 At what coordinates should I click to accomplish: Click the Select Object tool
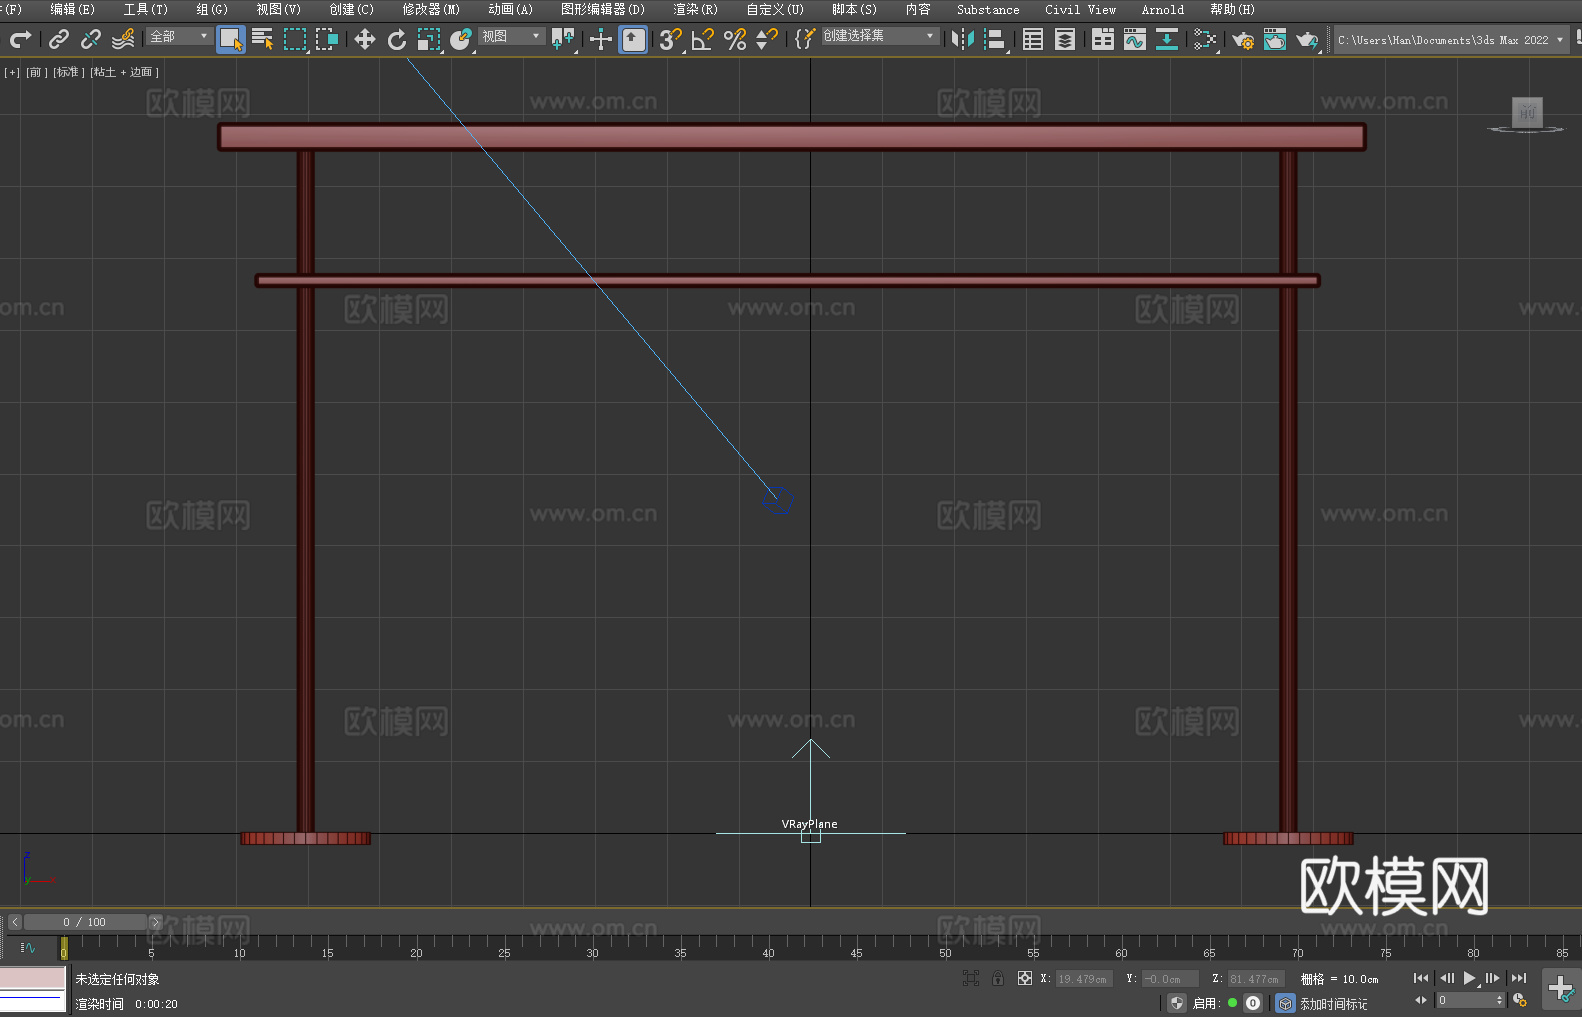tap(231, 40)
